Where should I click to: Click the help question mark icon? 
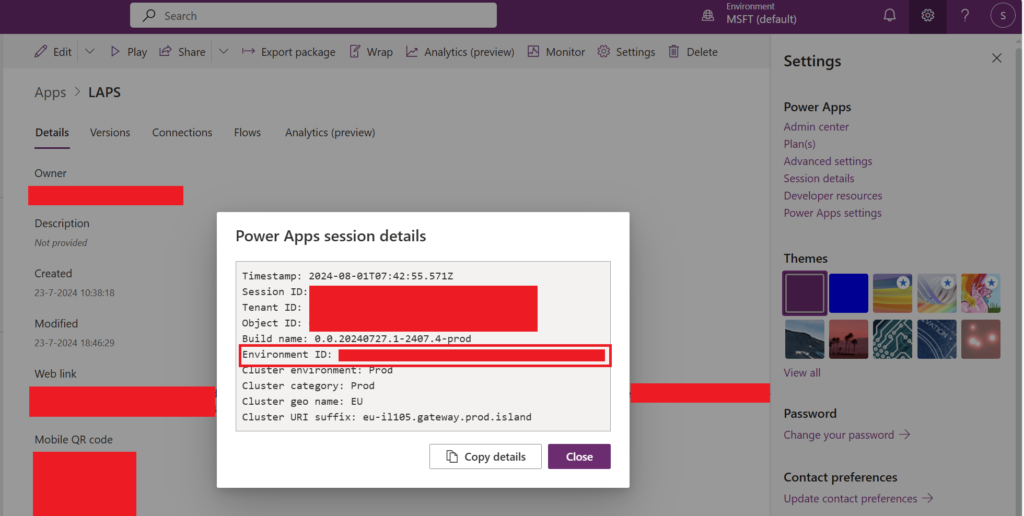coord(965,16)
